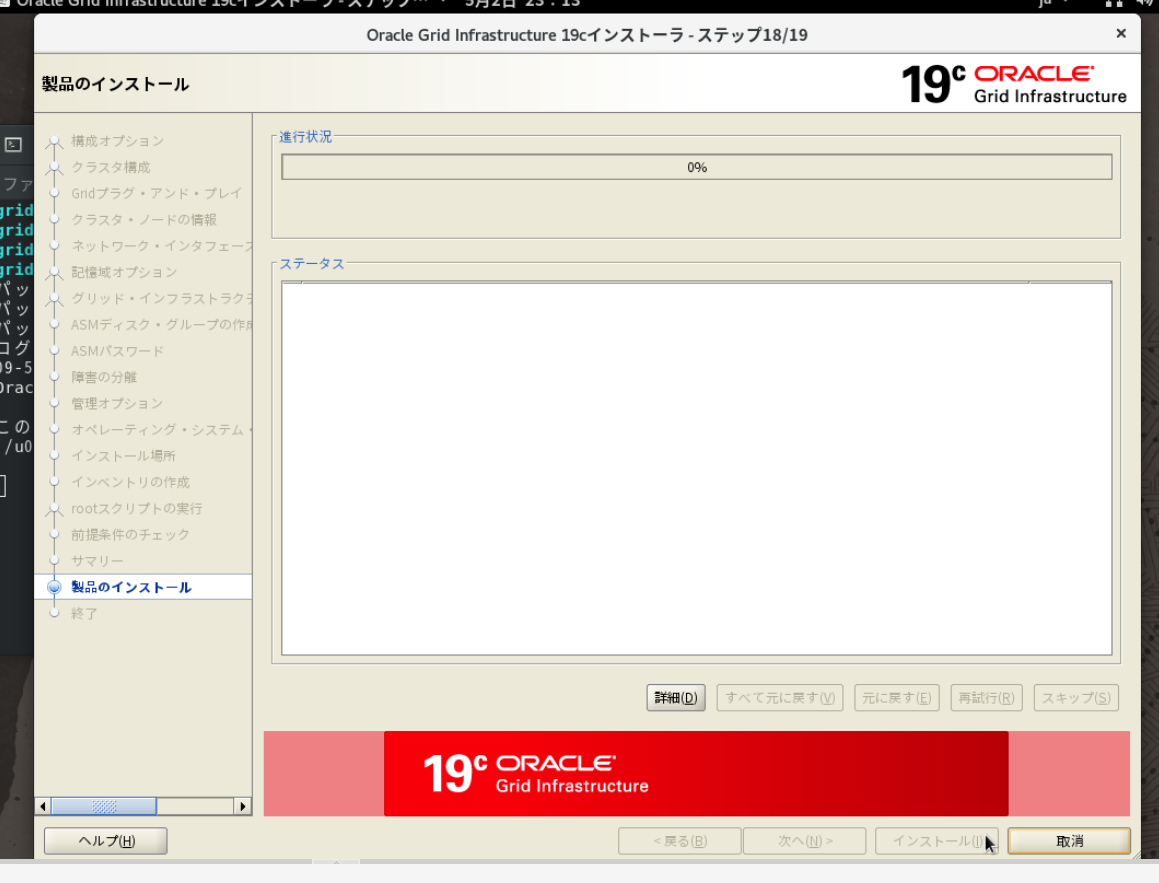Click the sidebar scroll left arrow
Screen dimensions: 1159x883
click(x=43, y=806)
